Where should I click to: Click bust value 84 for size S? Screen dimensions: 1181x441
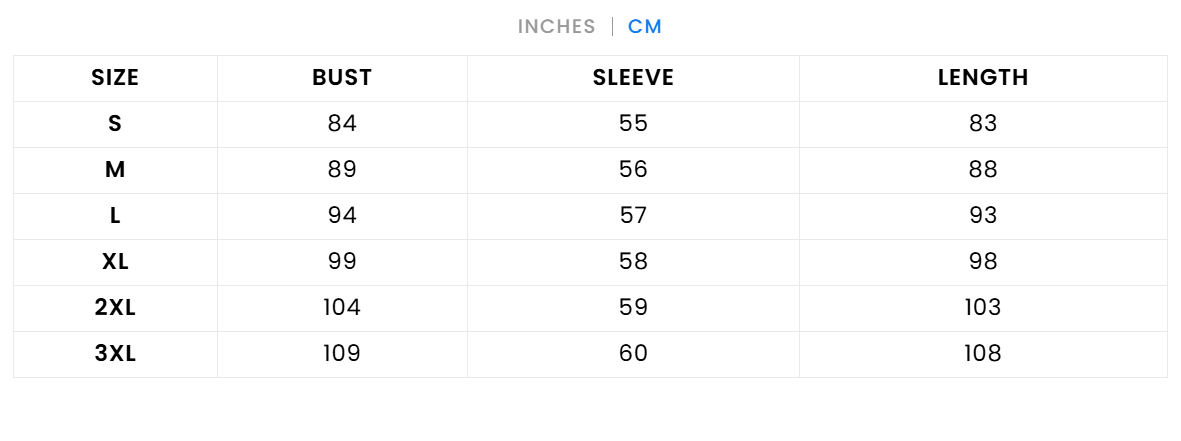click(x=342, y=124)
